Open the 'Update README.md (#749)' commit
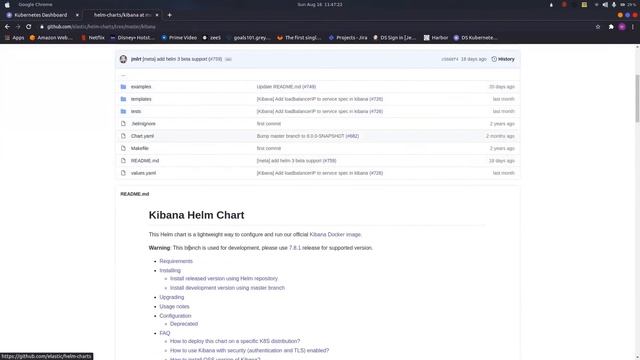 tap(286, 87)
